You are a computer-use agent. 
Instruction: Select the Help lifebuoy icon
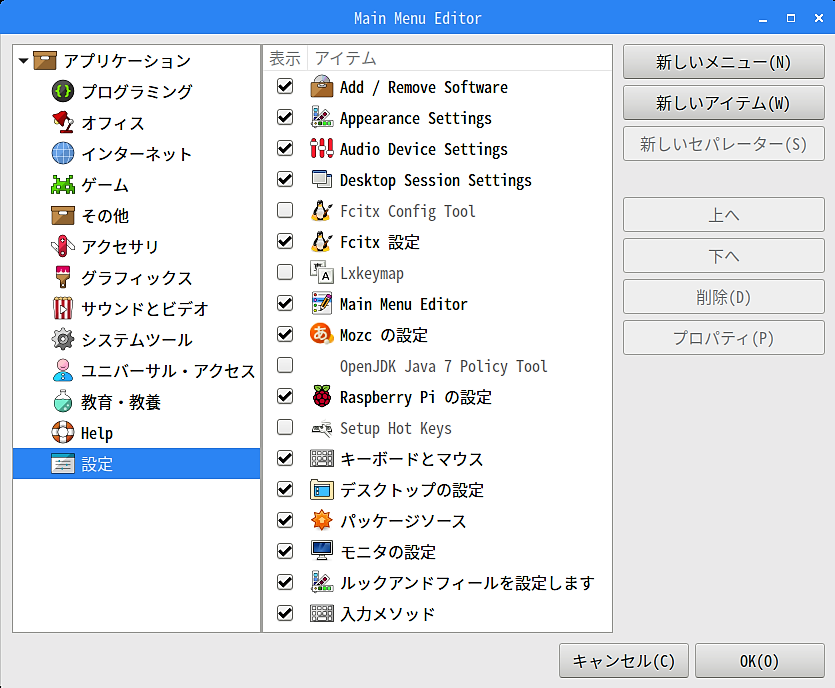[63, 432]
